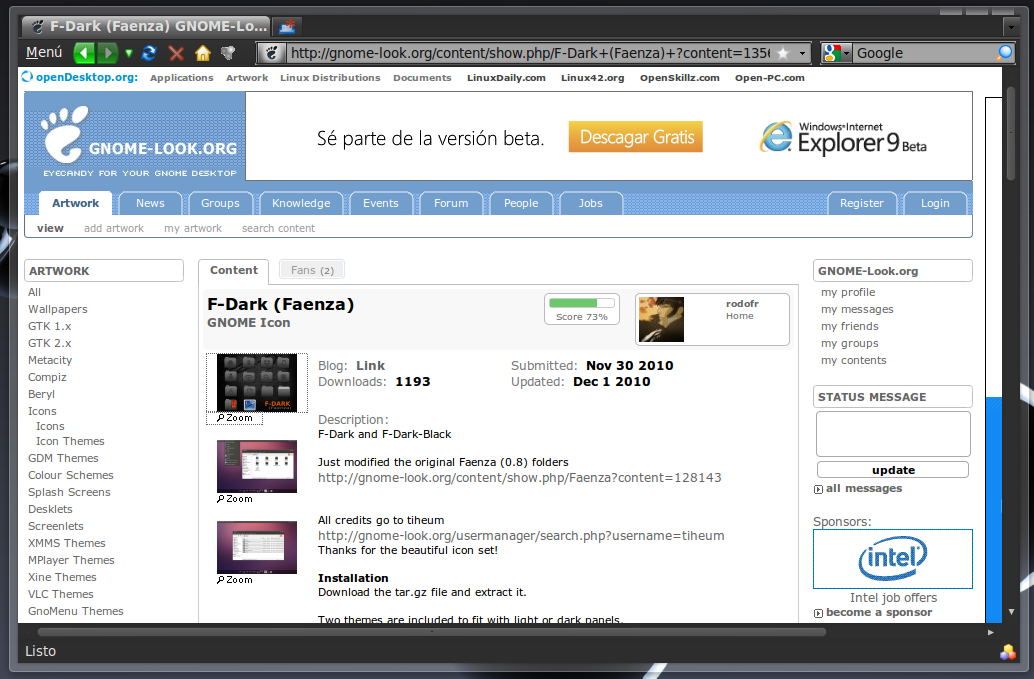Expand the URL bar history dropdown

[803, 53]
